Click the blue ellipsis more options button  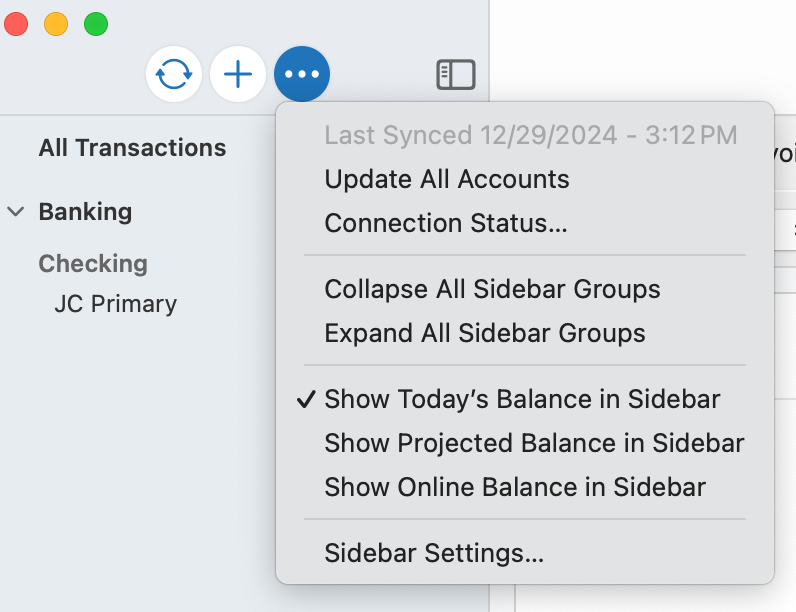click(302, 75)
